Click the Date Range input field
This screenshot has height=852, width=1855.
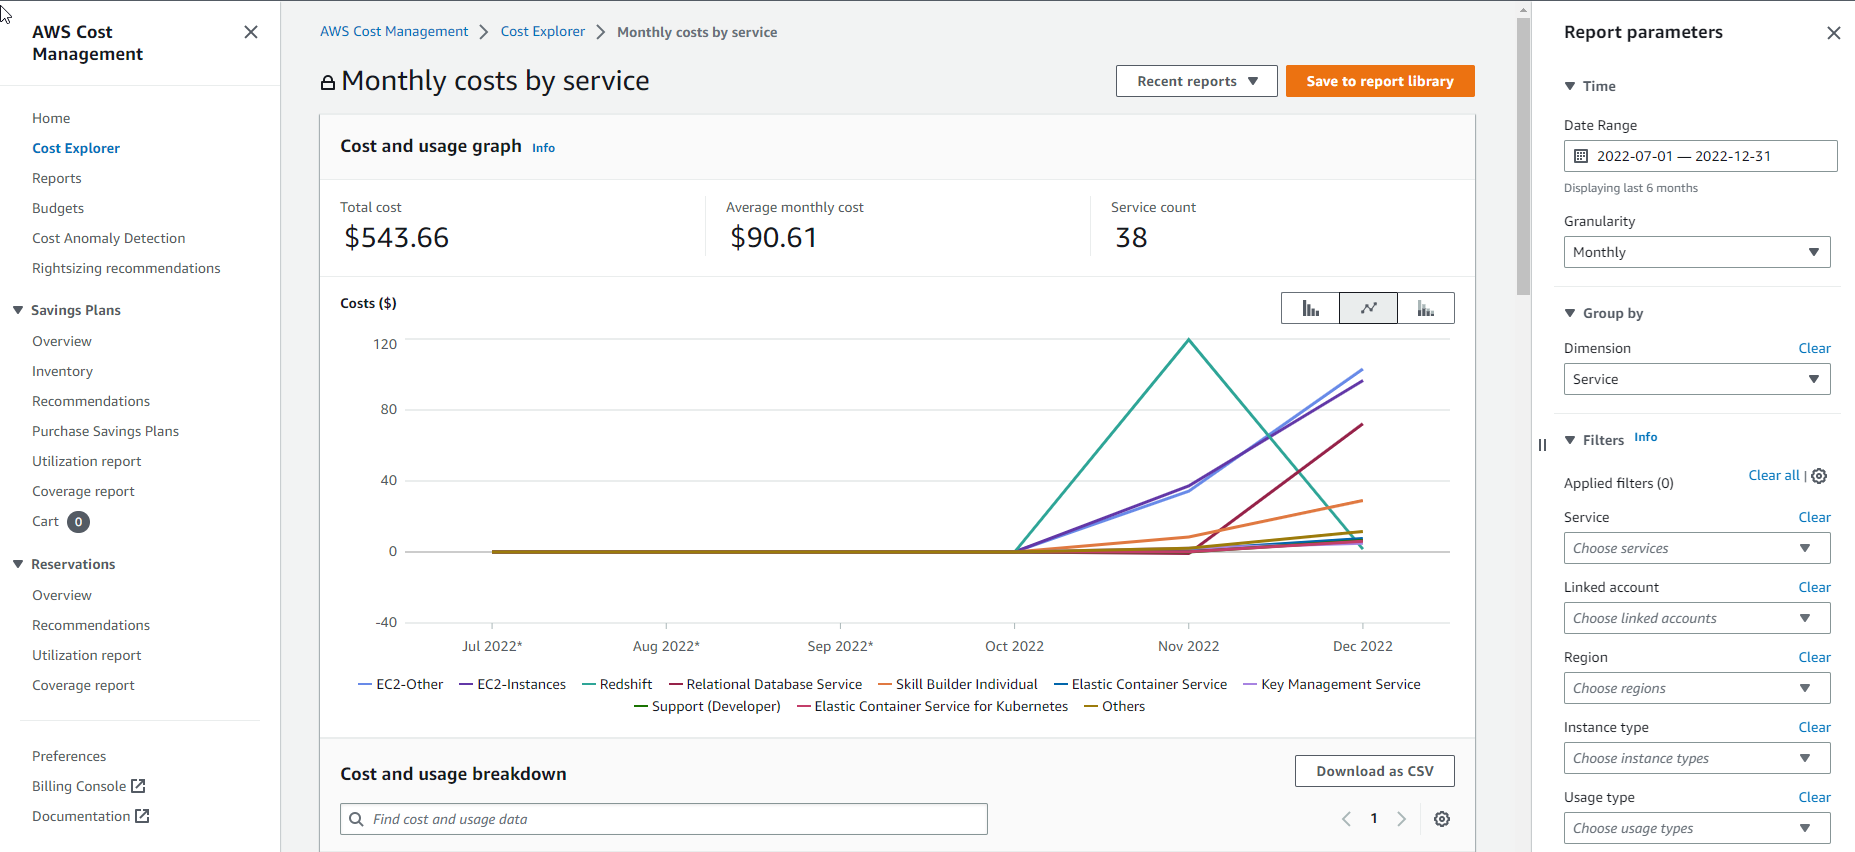(1700, 156)
